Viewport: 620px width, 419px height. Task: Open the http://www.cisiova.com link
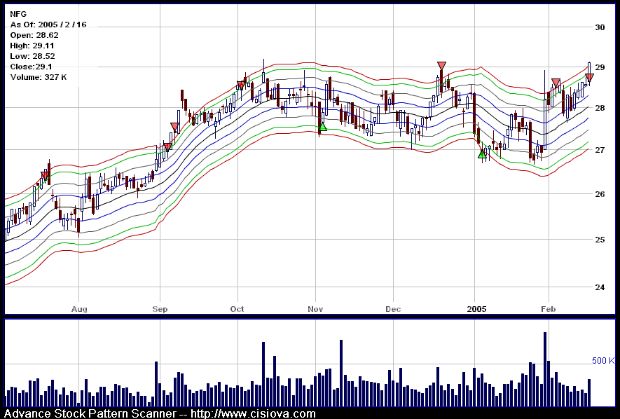253,414
